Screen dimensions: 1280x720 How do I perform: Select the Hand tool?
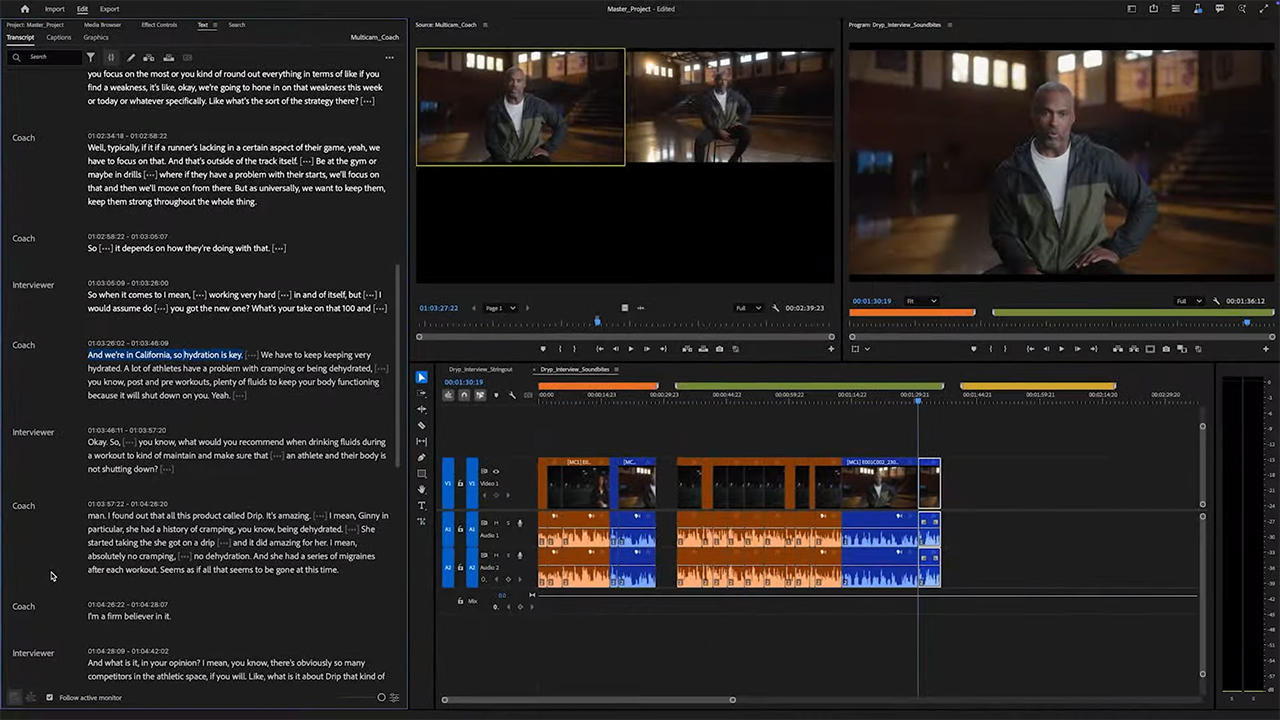(x=421, y=489)
